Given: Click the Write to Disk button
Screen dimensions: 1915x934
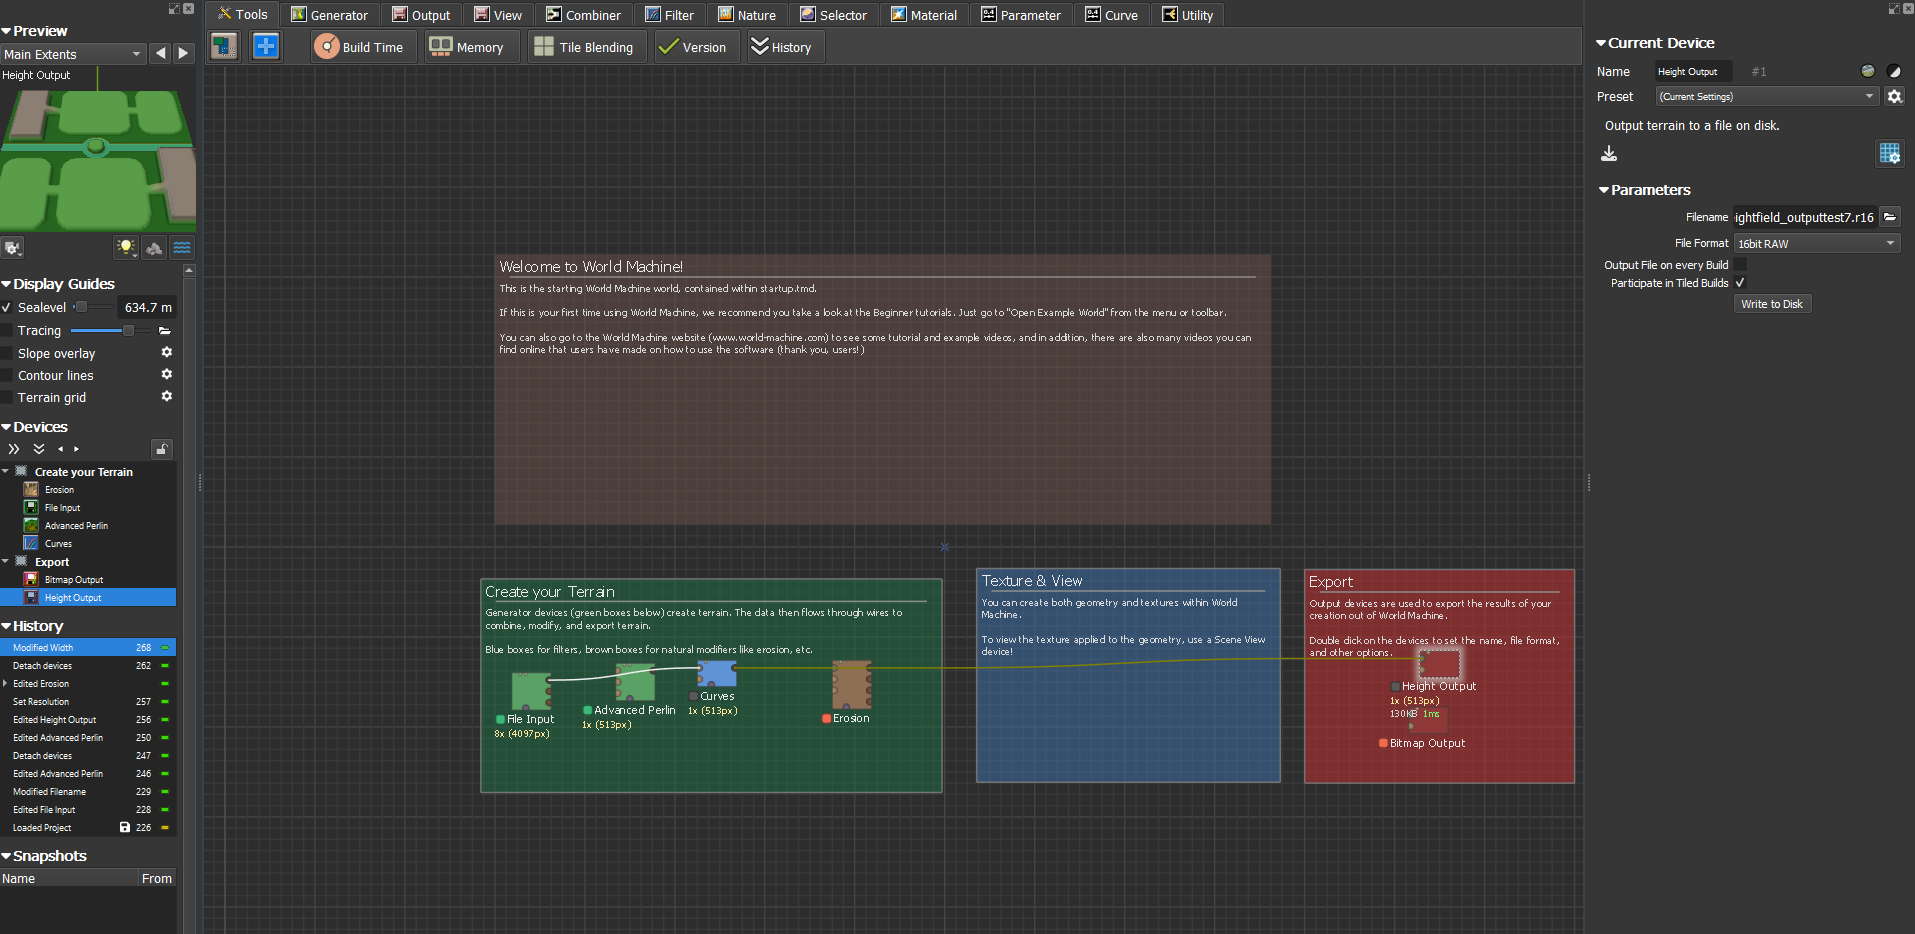Looking at the screenshot, I should tap(1772, 304).
